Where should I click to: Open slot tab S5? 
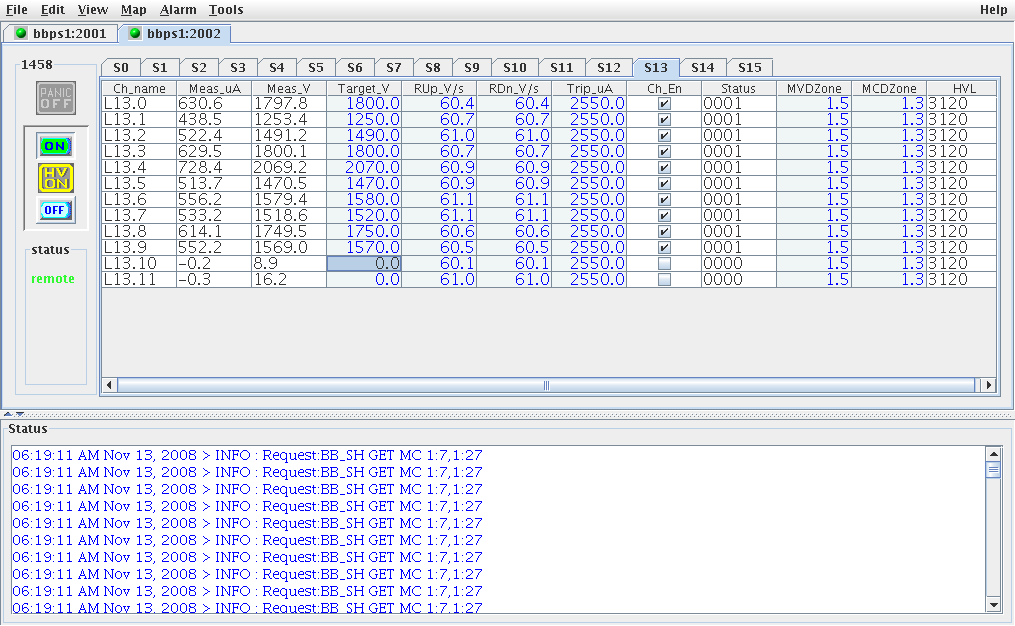click(316, 67)
